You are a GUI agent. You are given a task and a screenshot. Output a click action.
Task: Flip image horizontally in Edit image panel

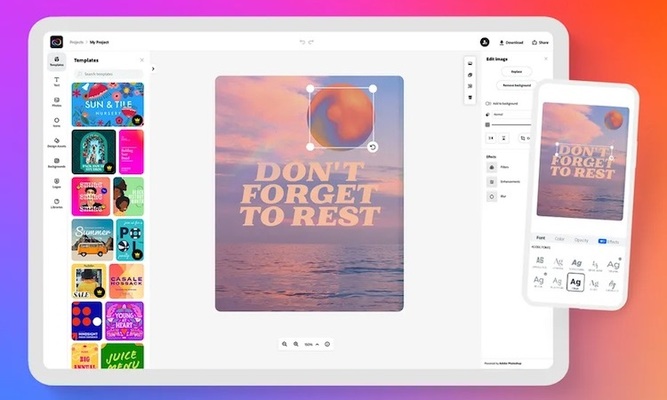point(491,138)
